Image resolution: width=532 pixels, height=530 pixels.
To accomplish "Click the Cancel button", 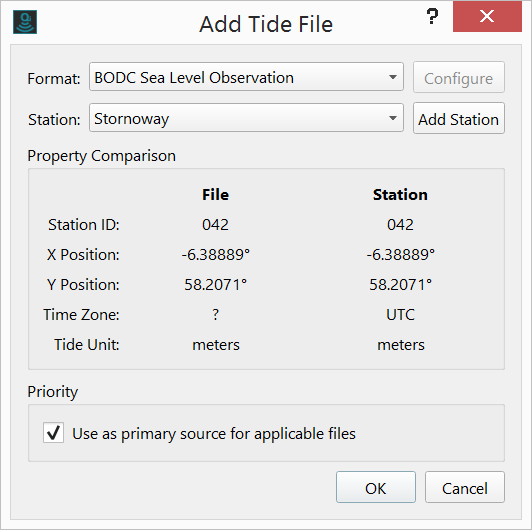I will point(465,487).
